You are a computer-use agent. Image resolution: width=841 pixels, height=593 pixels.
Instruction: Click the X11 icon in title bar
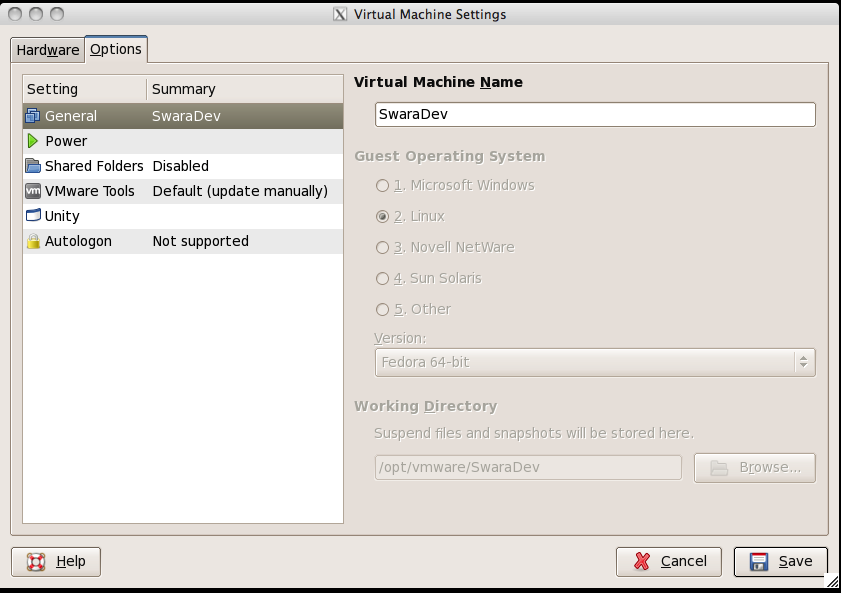pyautogui.click(x=340, y=14)
